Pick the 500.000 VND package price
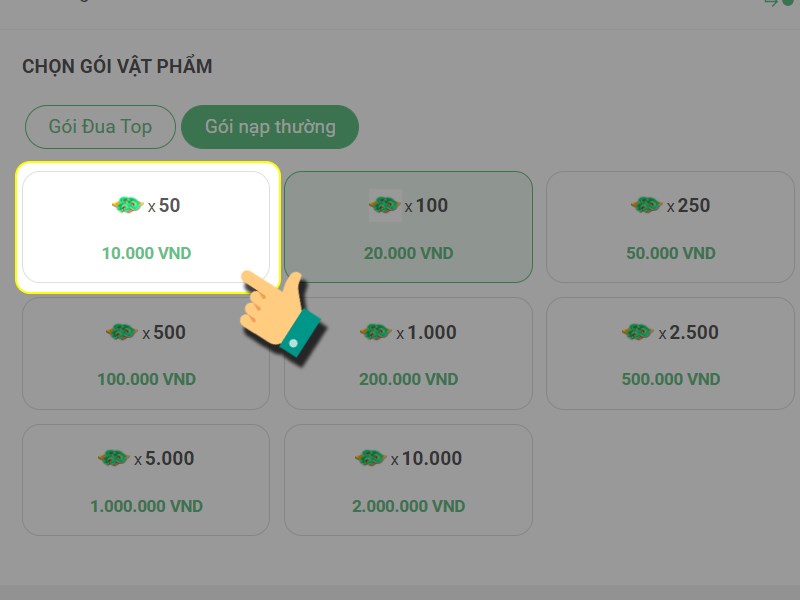 [x=670, y=379]
